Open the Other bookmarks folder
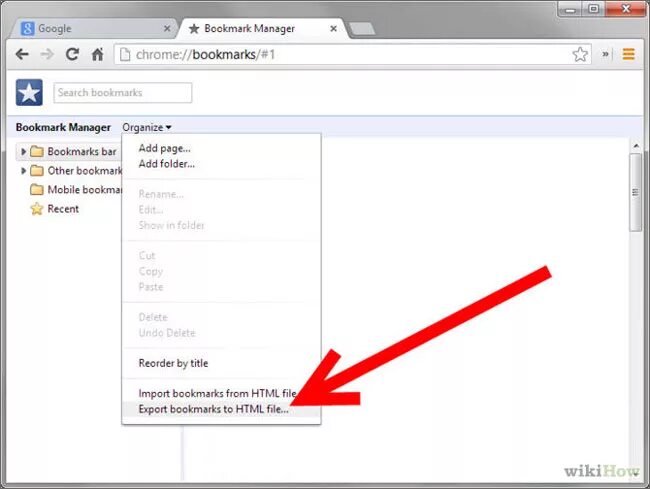 click(85, 171)
